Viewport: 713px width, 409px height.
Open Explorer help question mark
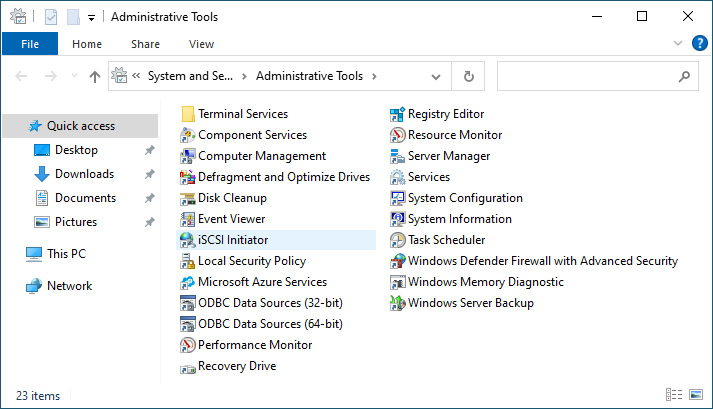699,43
